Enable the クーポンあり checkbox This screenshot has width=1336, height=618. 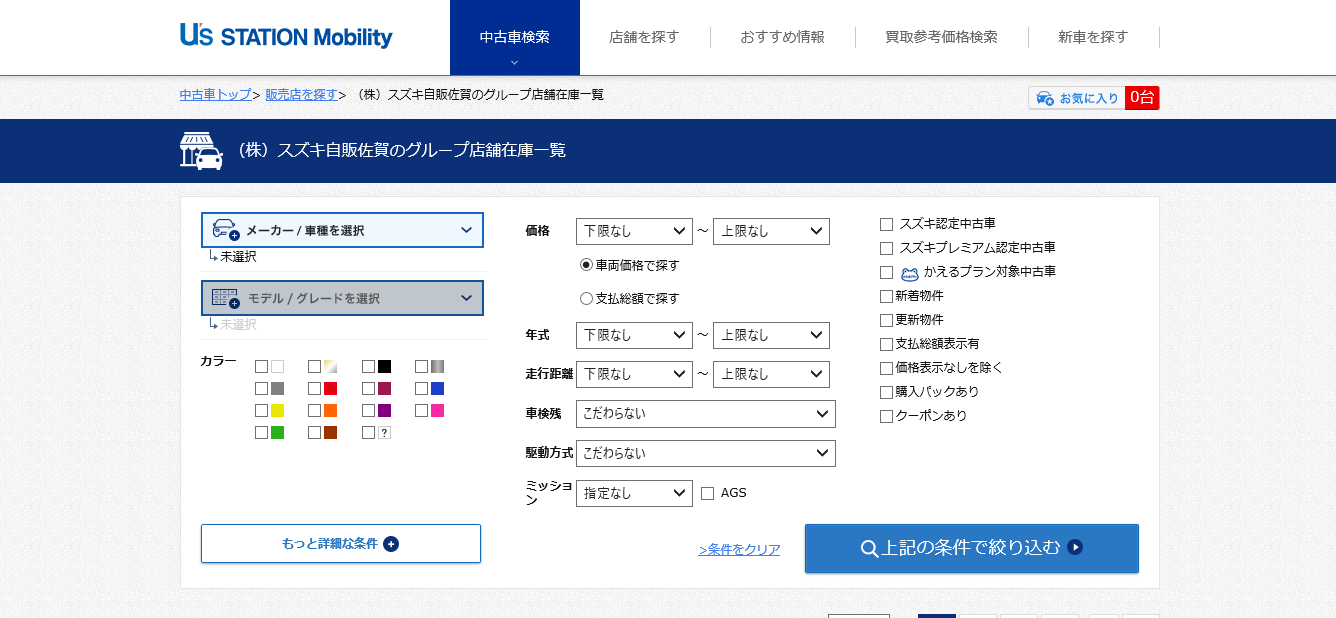click(886, 416)
